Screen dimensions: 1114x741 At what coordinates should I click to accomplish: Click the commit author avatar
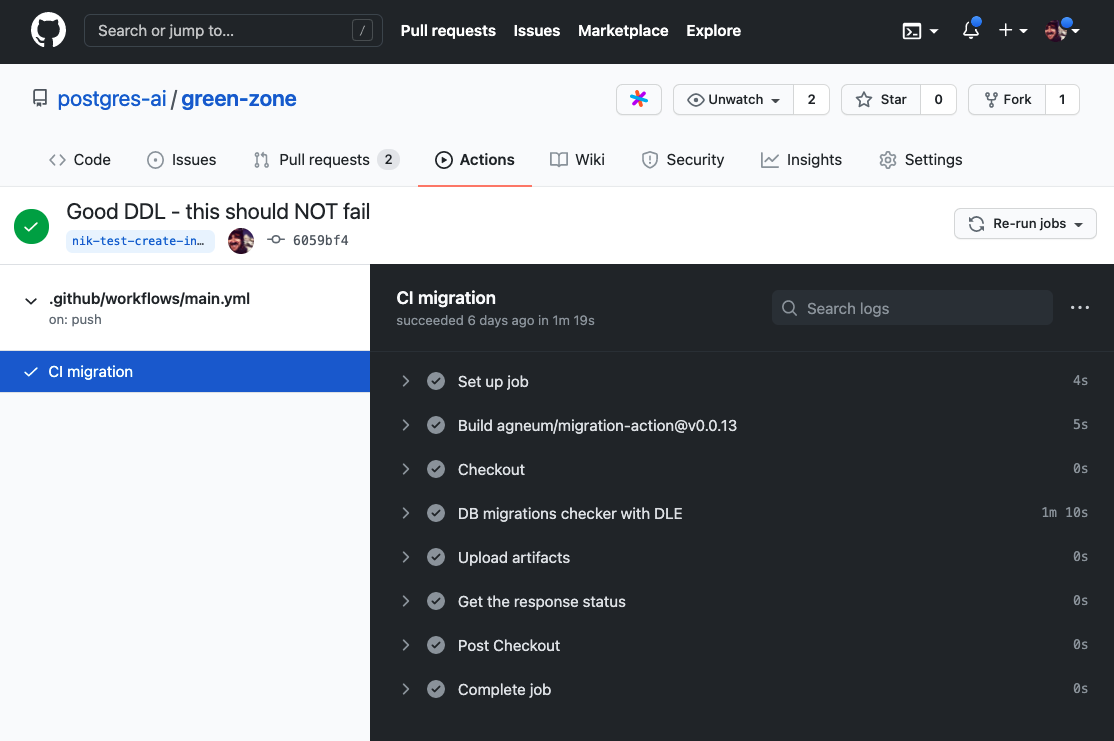241,240
